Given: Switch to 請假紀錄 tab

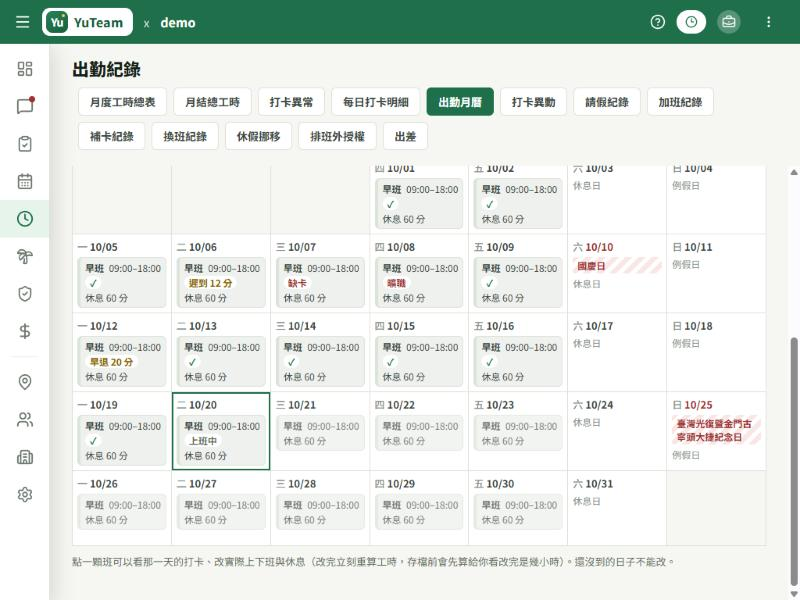Looking at the screenshot, I should 607,102.
